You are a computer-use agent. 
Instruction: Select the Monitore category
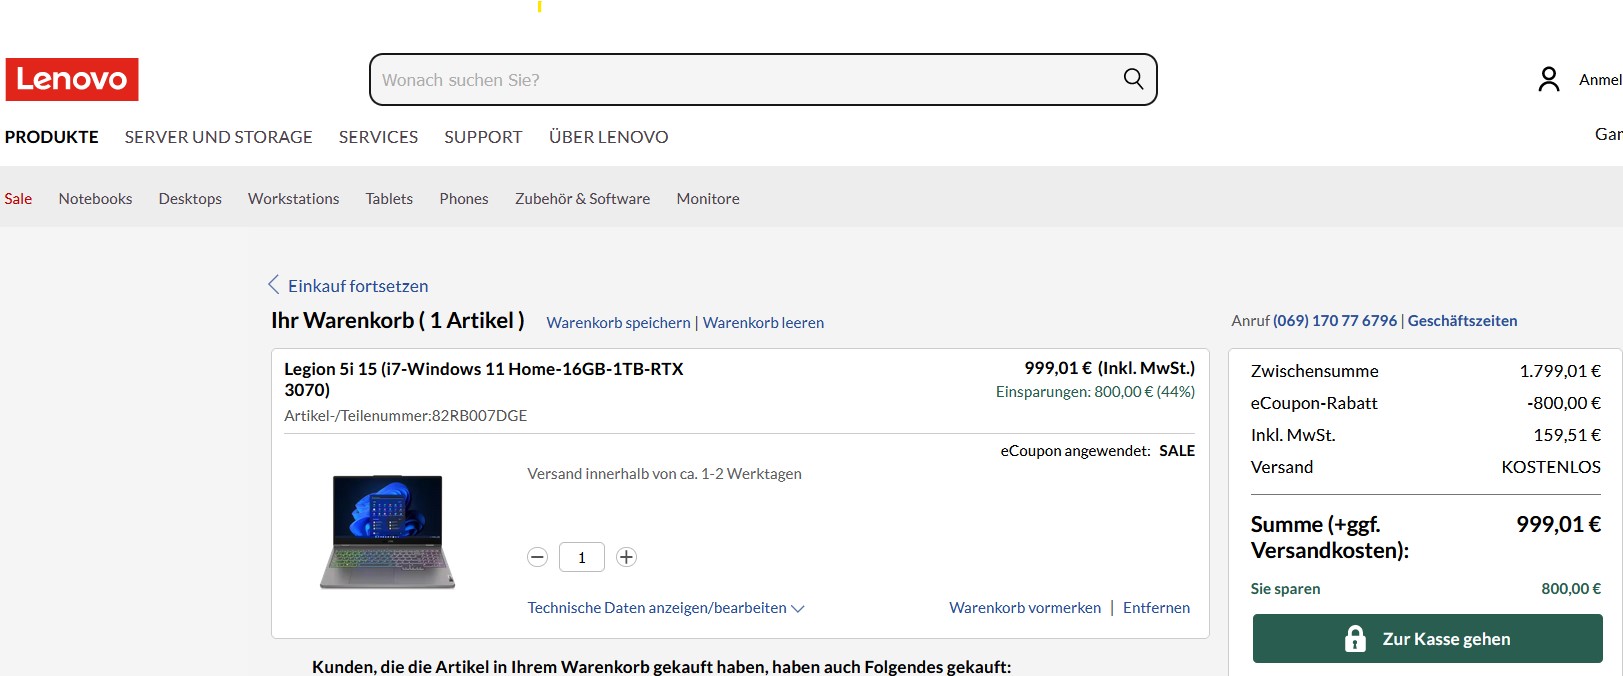coord(708,199)
